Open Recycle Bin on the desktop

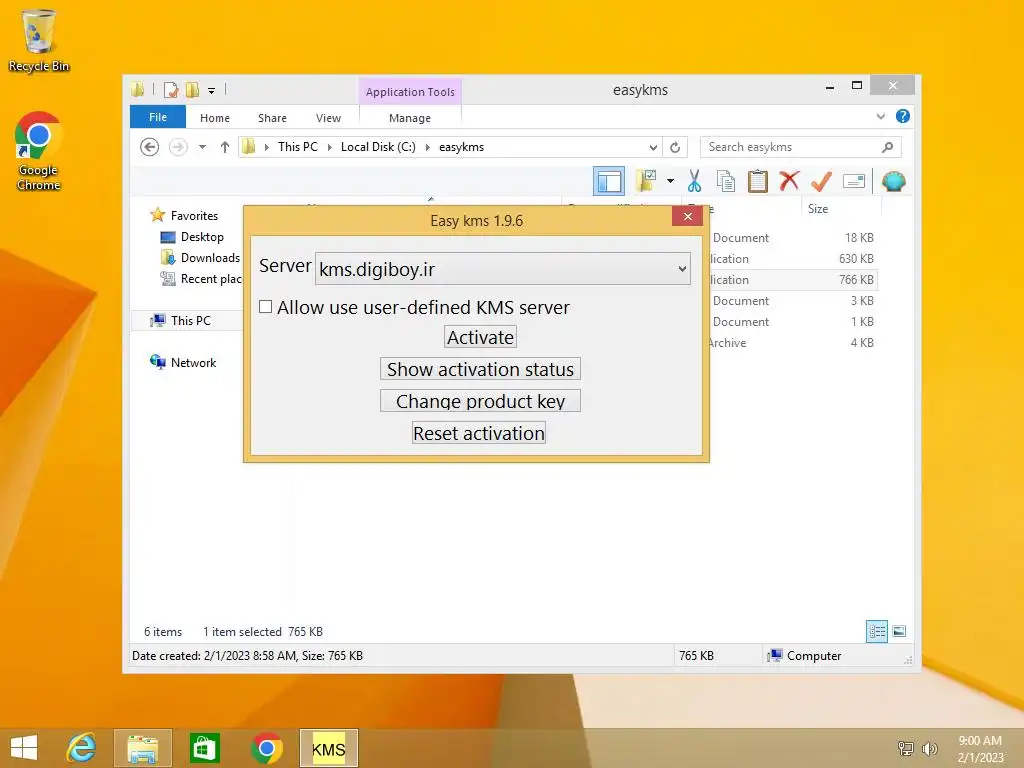(39, 40)
